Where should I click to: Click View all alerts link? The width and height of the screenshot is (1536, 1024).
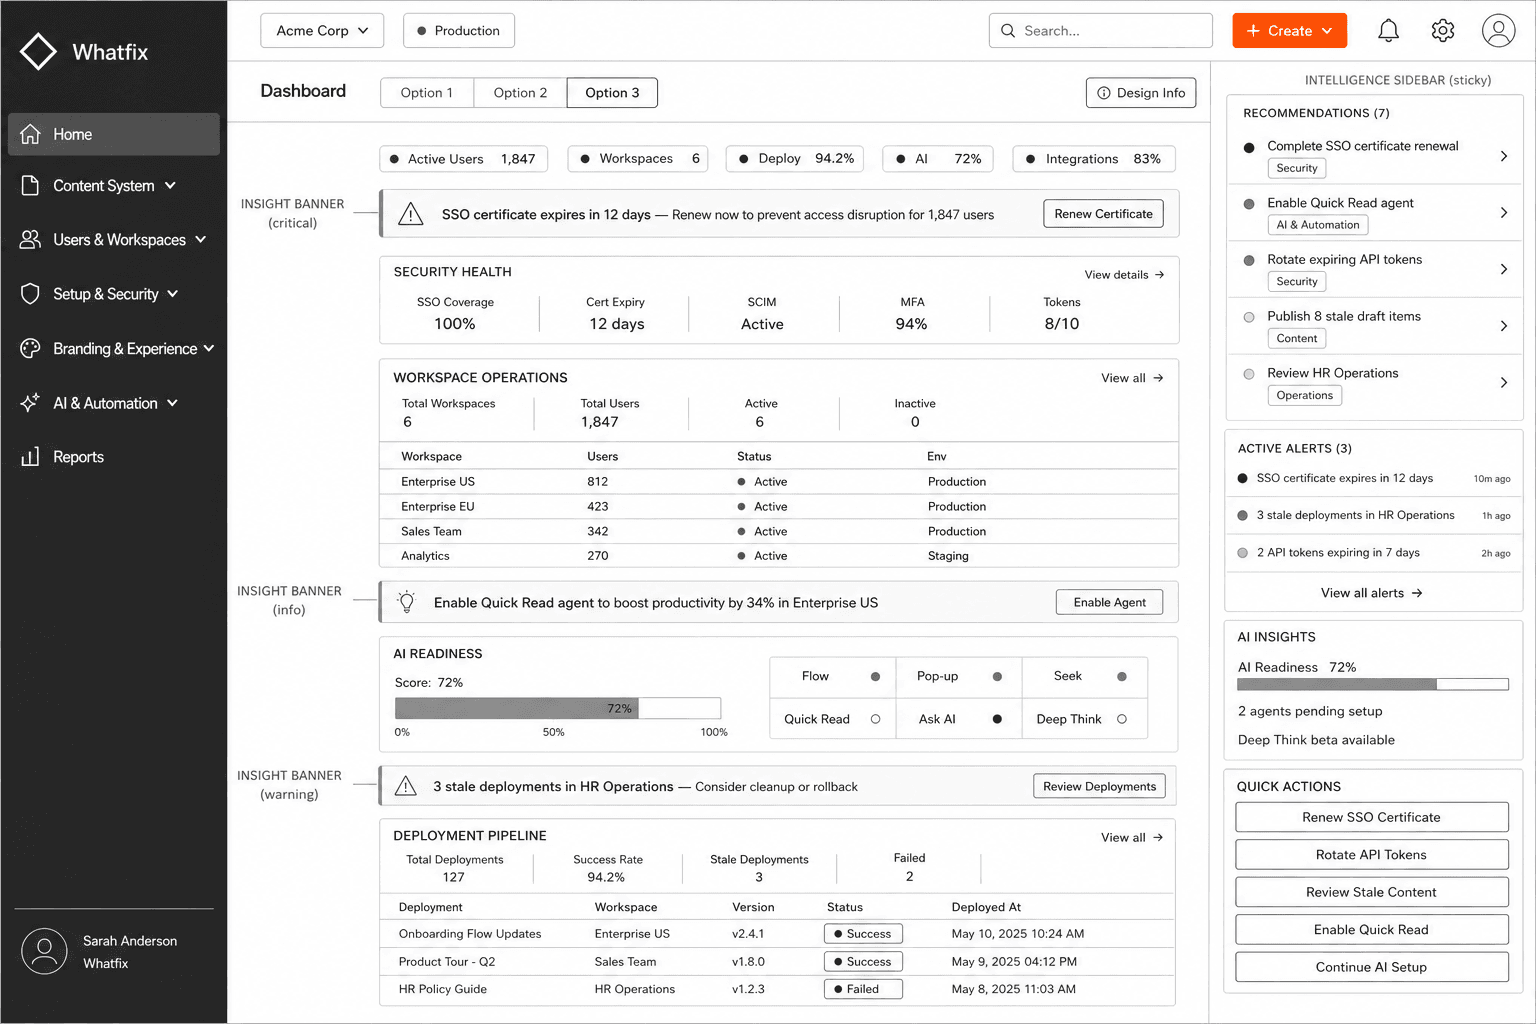1372,593
